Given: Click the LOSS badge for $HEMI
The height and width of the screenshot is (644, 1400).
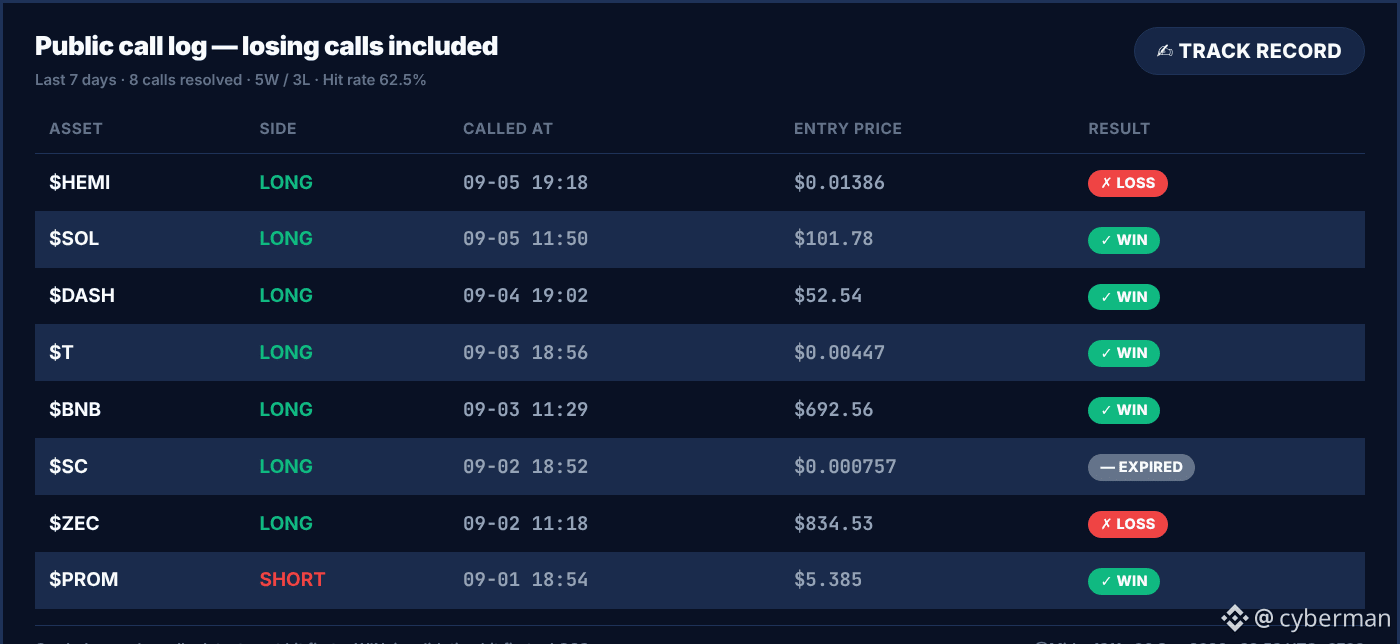Looking at the screenshot, I should [x=1128, y=183].
